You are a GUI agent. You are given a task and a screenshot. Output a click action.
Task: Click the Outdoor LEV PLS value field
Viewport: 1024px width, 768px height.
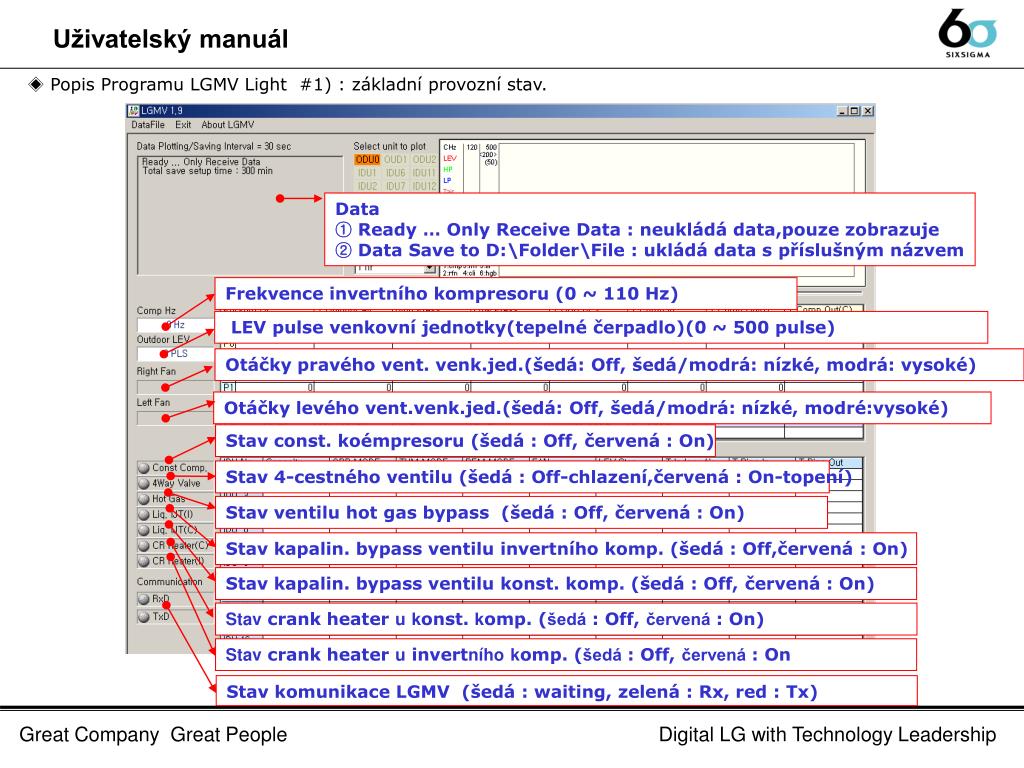tap(176, 354)
